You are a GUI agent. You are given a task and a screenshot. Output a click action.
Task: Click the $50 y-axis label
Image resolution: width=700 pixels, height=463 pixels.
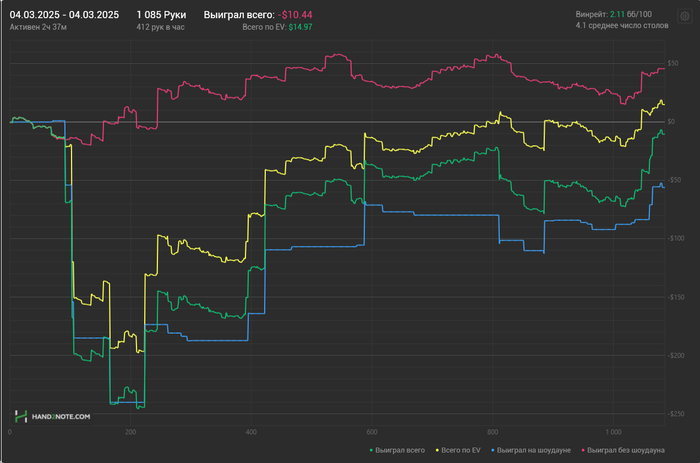(x=673, y=63)
